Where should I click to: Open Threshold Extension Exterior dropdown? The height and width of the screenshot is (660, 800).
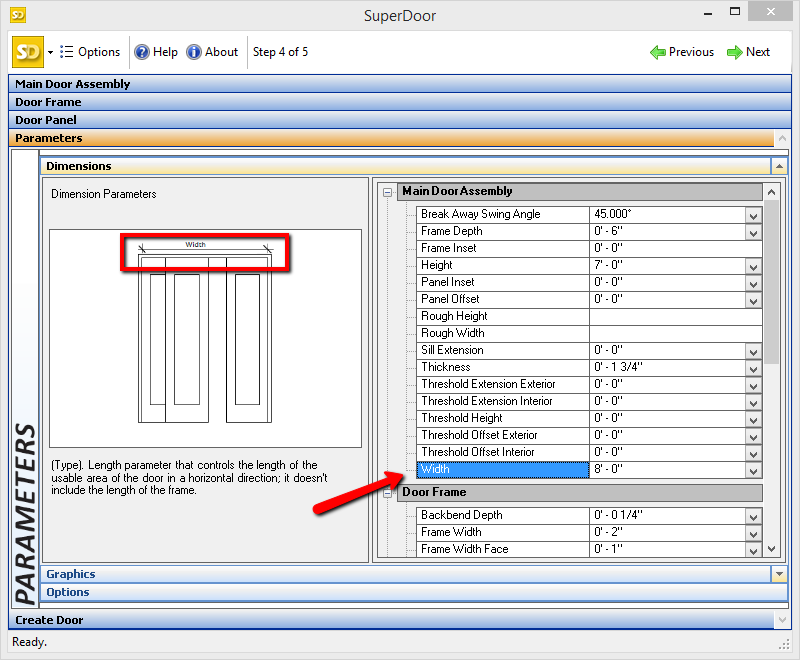(754, 386)
